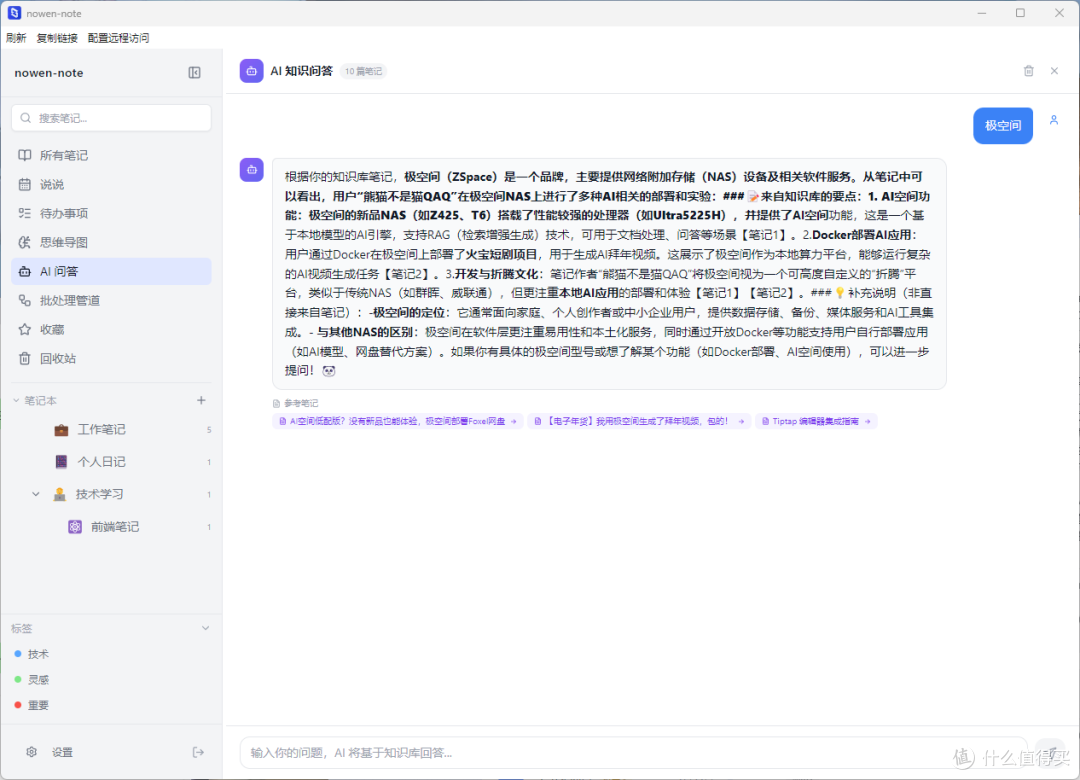Image resolution: width=1080 pixels, height=780 pixels.
Task: Open 回收站 trash
Action: coord(111,358)
